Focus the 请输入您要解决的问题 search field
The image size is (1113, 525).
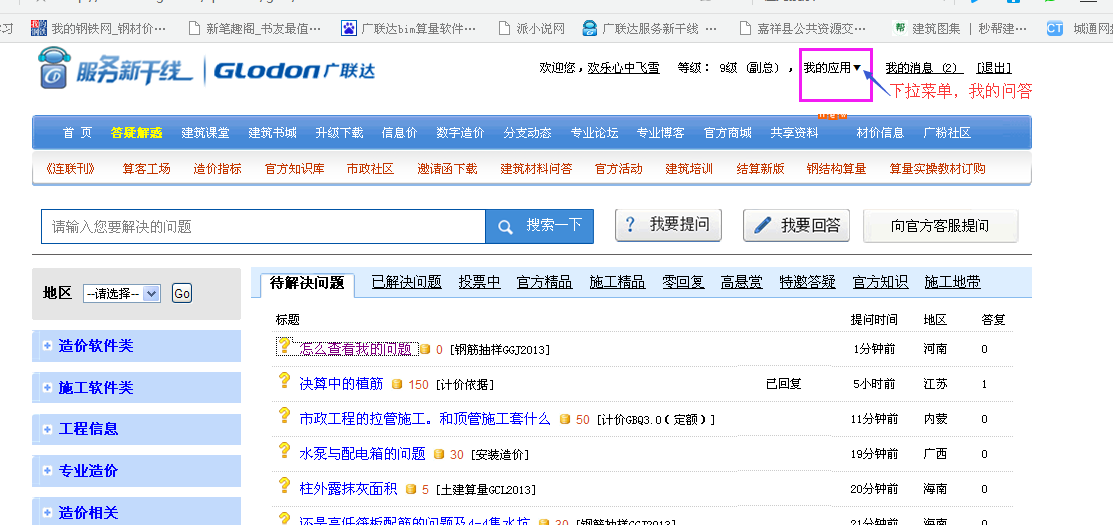[263, 226]
